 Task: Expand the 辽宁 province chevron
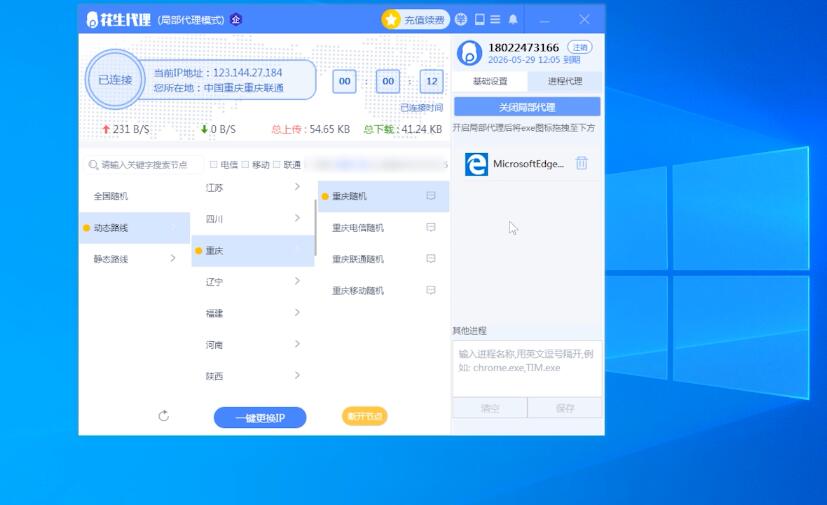pos(297,281)
